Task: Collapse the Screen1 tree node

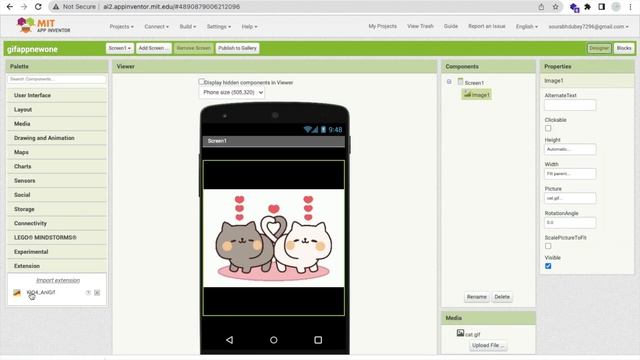Action: coord(449,82)
